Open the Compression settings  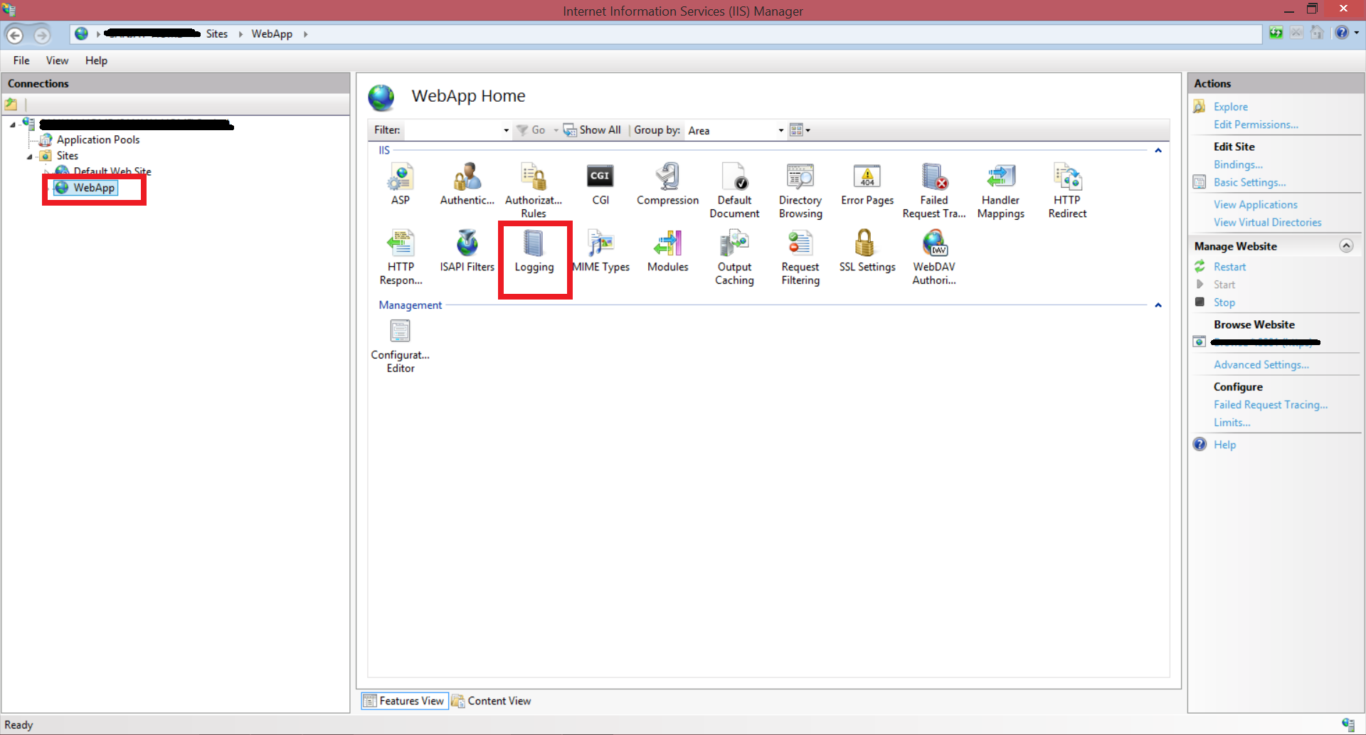coord(667,185)
